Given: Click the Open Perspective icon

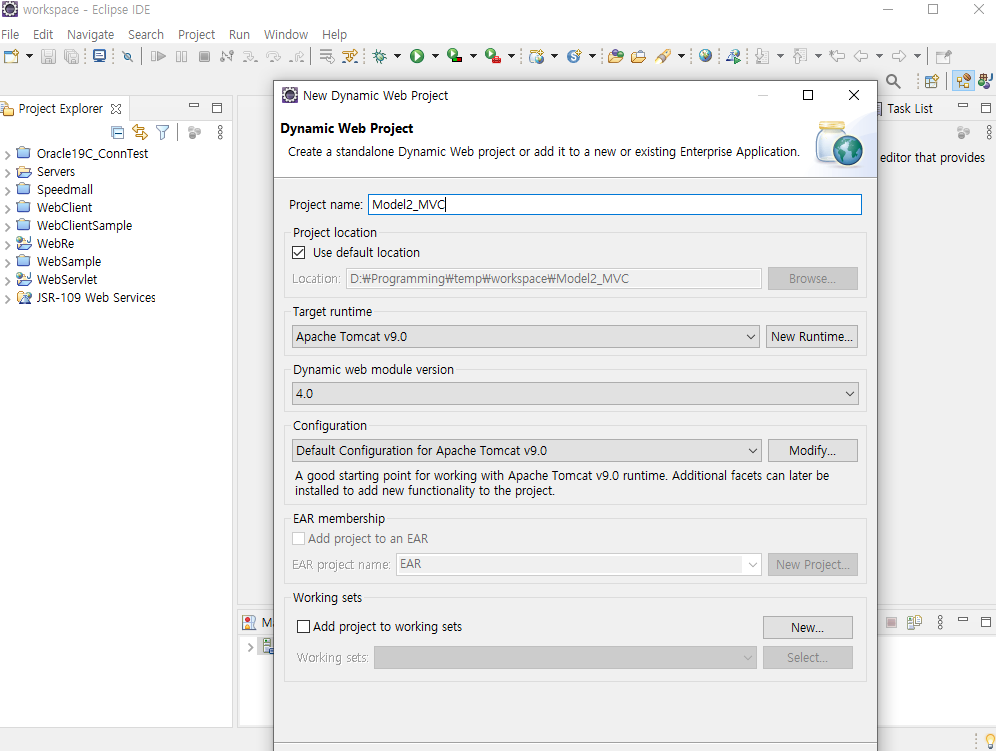Looking at the screenshot, I should click(932, 81).
